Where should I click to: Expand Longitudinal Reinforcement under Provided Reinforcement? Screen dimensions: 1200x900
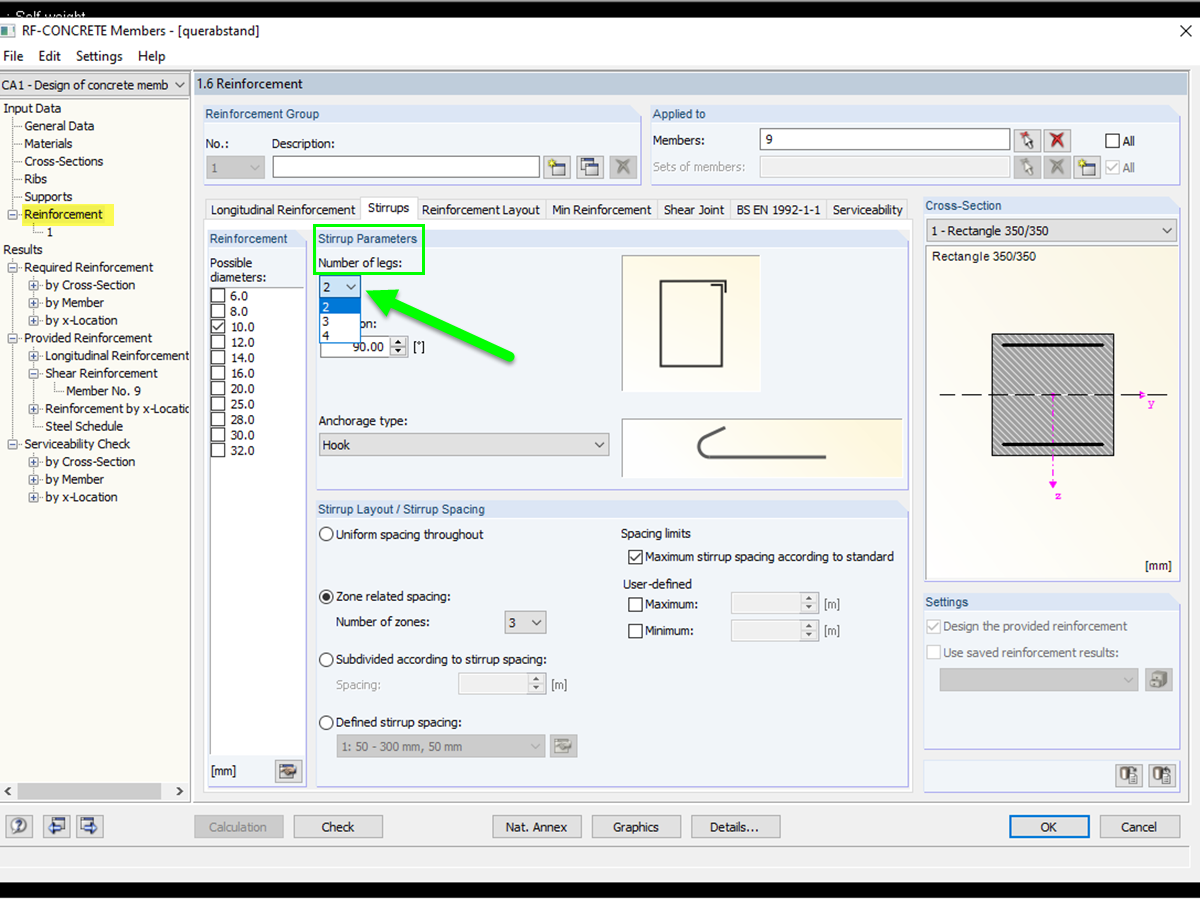[34, 356]
